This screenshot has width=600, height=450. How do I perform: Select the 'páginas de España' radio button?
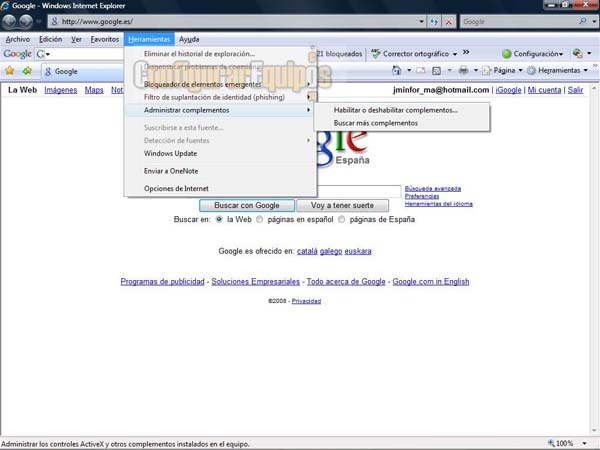tap(341, 219)
